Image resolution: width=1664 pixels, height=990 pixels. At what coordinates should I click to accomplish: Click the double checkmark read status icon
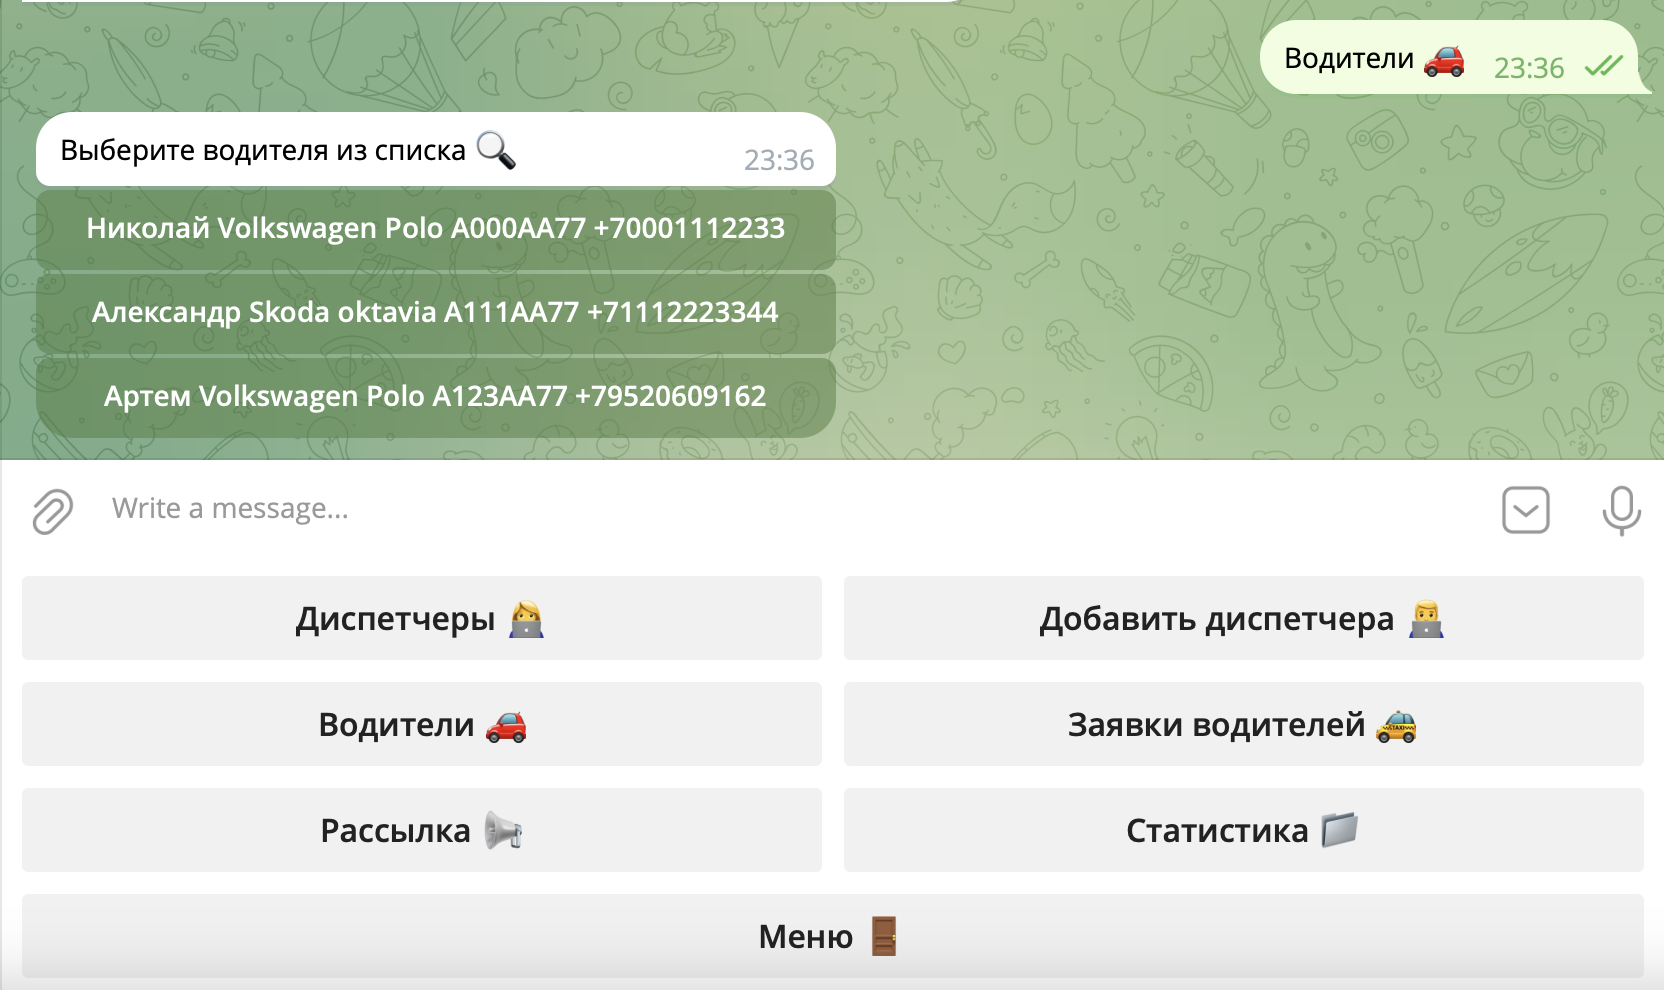tap(1603, 67)
